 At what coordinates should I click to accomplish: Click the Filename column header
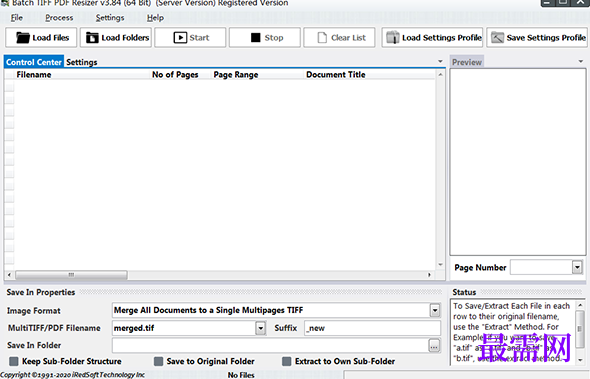pos(34,75)
